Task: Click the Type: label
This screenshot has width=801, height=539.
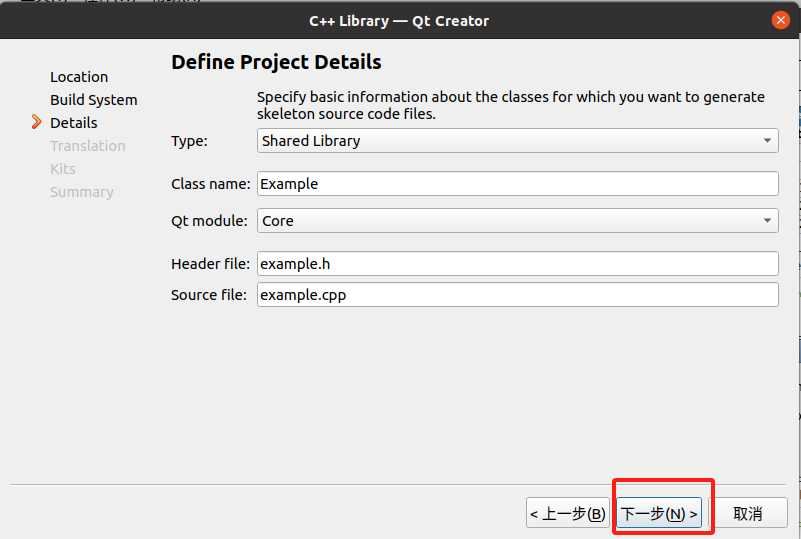Action: pos(190,141)
